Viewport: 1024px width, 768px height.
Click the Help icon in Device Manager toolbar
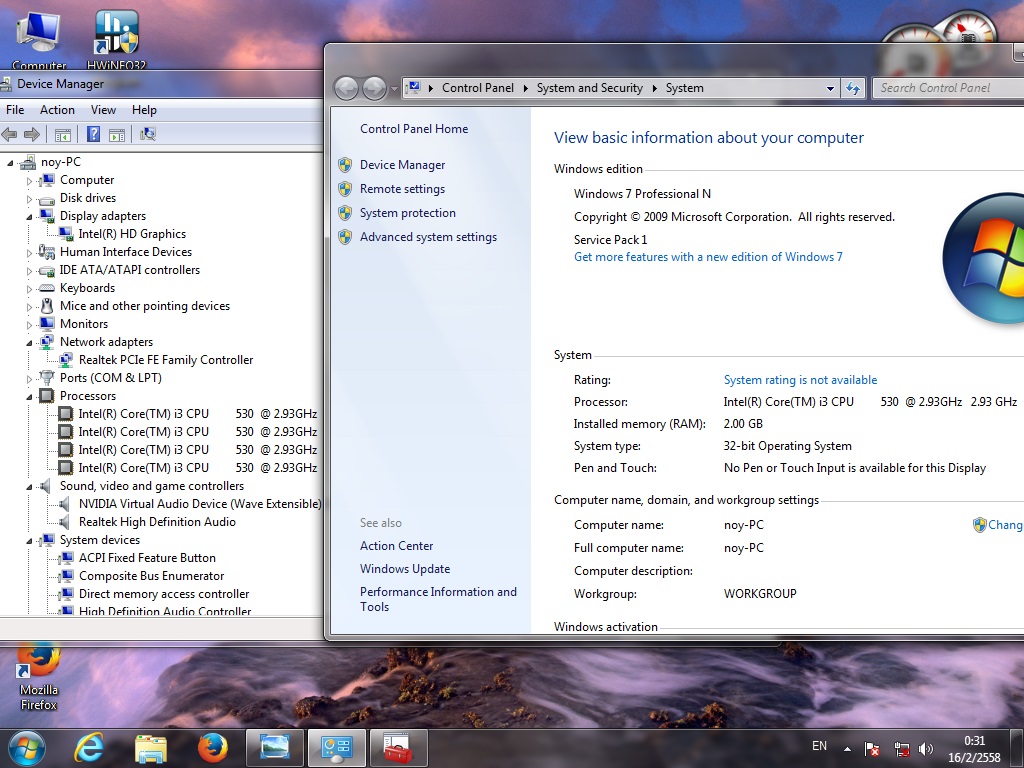93,135
